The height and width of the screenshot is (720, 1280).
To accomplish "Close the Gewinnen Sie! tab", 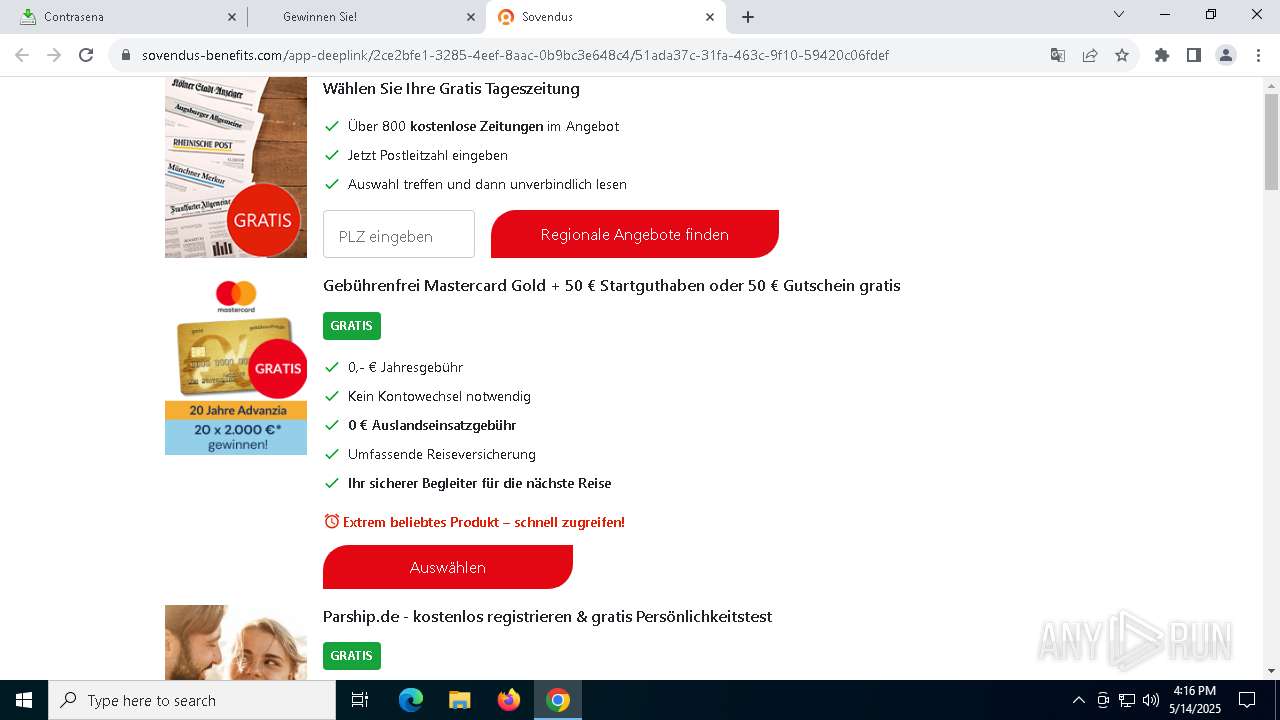I will (x=471, y=17).
